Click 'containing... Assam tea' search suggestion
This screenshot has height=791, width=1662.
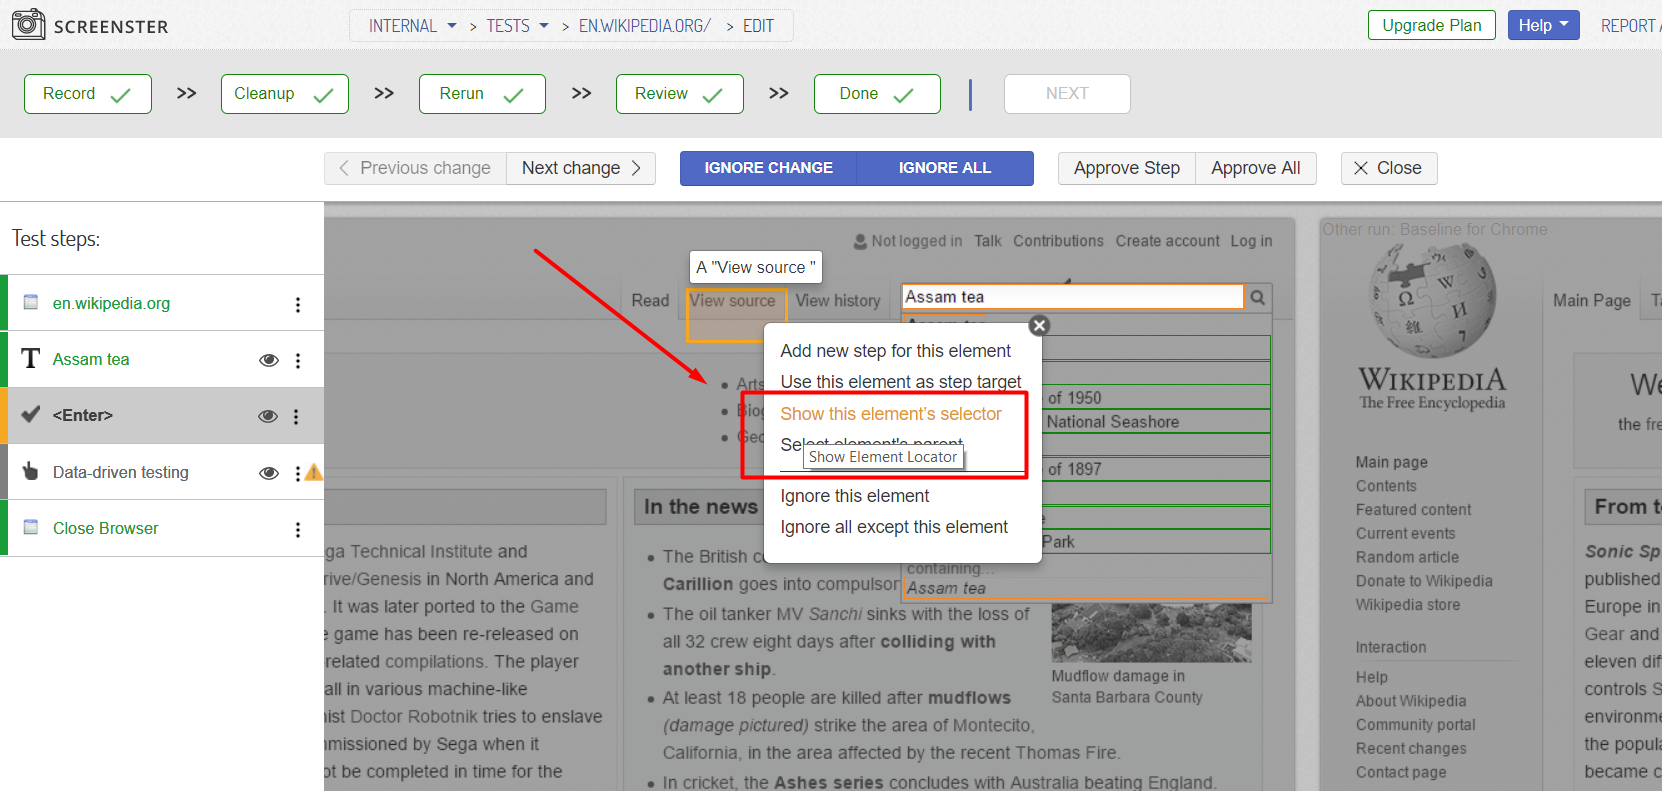coord(1086,578)
